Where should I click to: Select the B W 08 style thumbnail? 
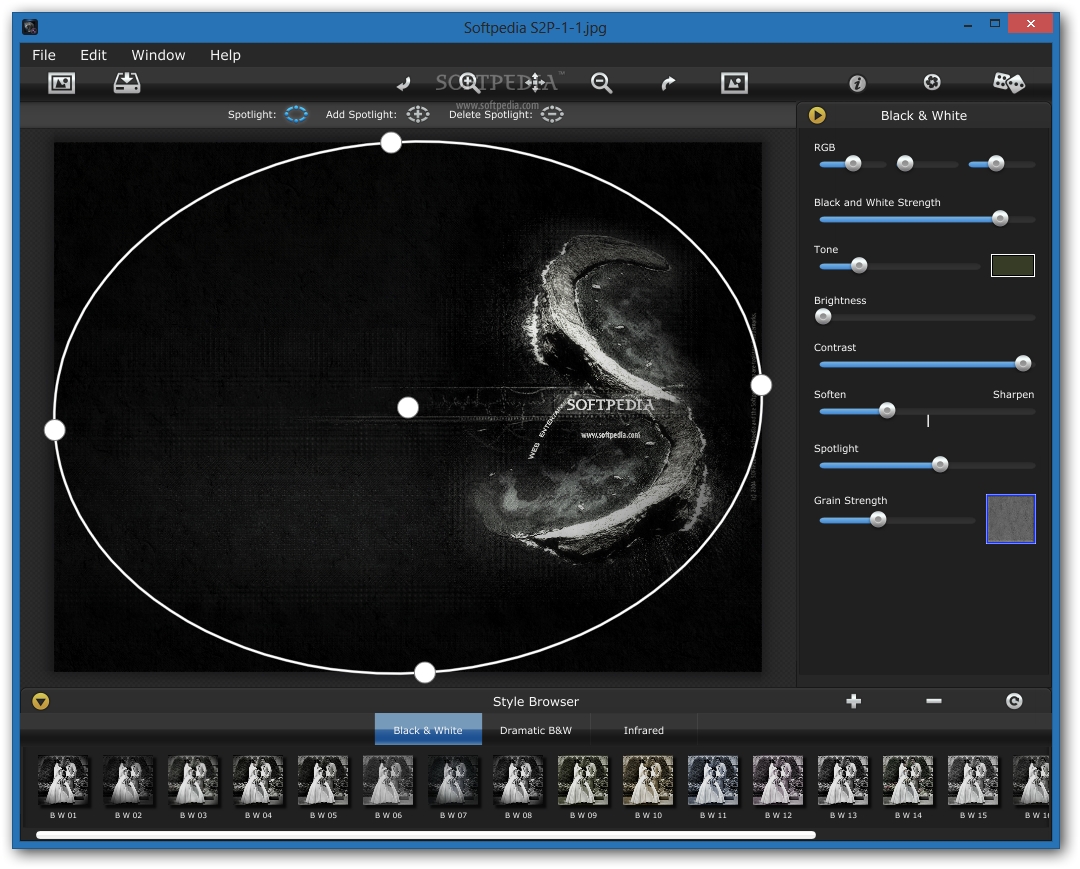pyautogui.click(x=518, y=780)
